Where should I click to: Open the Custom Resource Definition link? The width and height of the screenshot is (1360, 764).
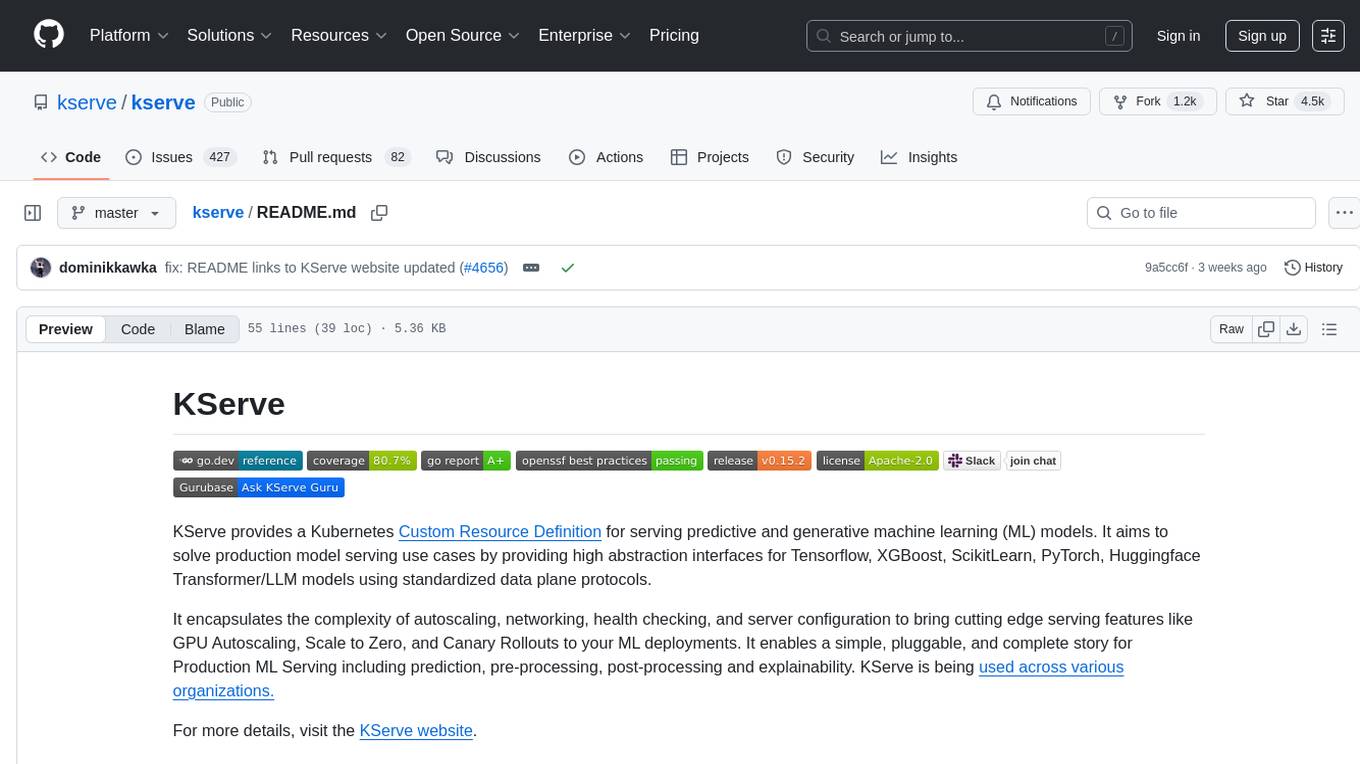pos(500,532)
